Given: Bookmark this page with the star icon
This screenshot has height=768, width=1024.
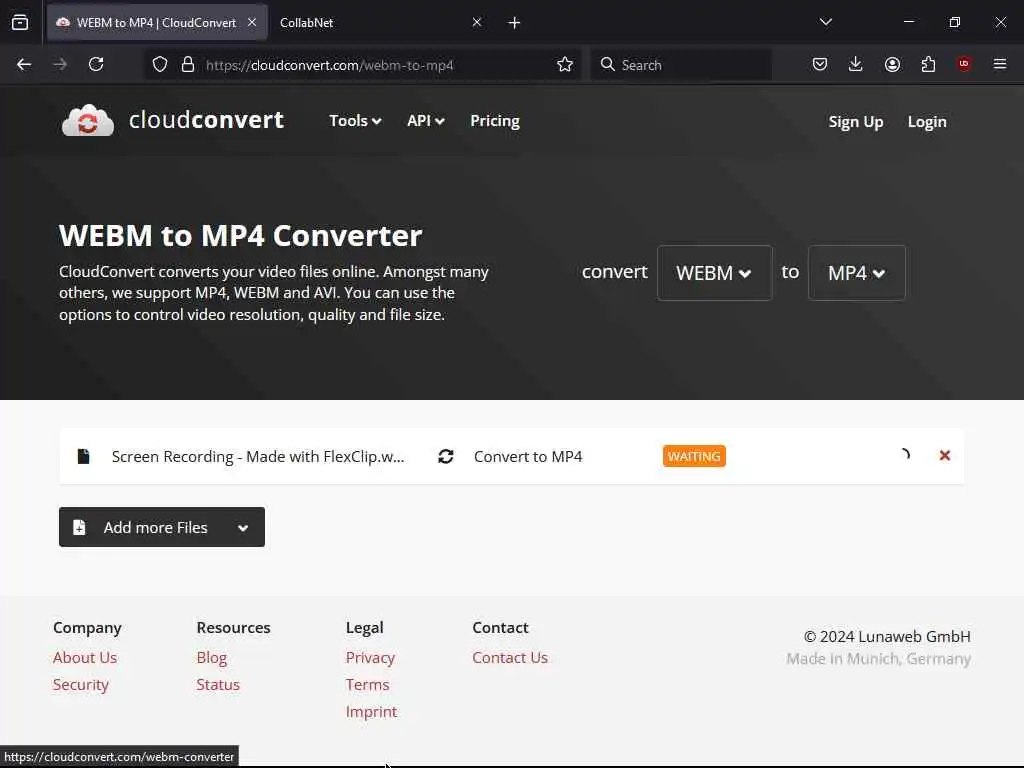Looking at the screenshot, I should click(565, 64).
